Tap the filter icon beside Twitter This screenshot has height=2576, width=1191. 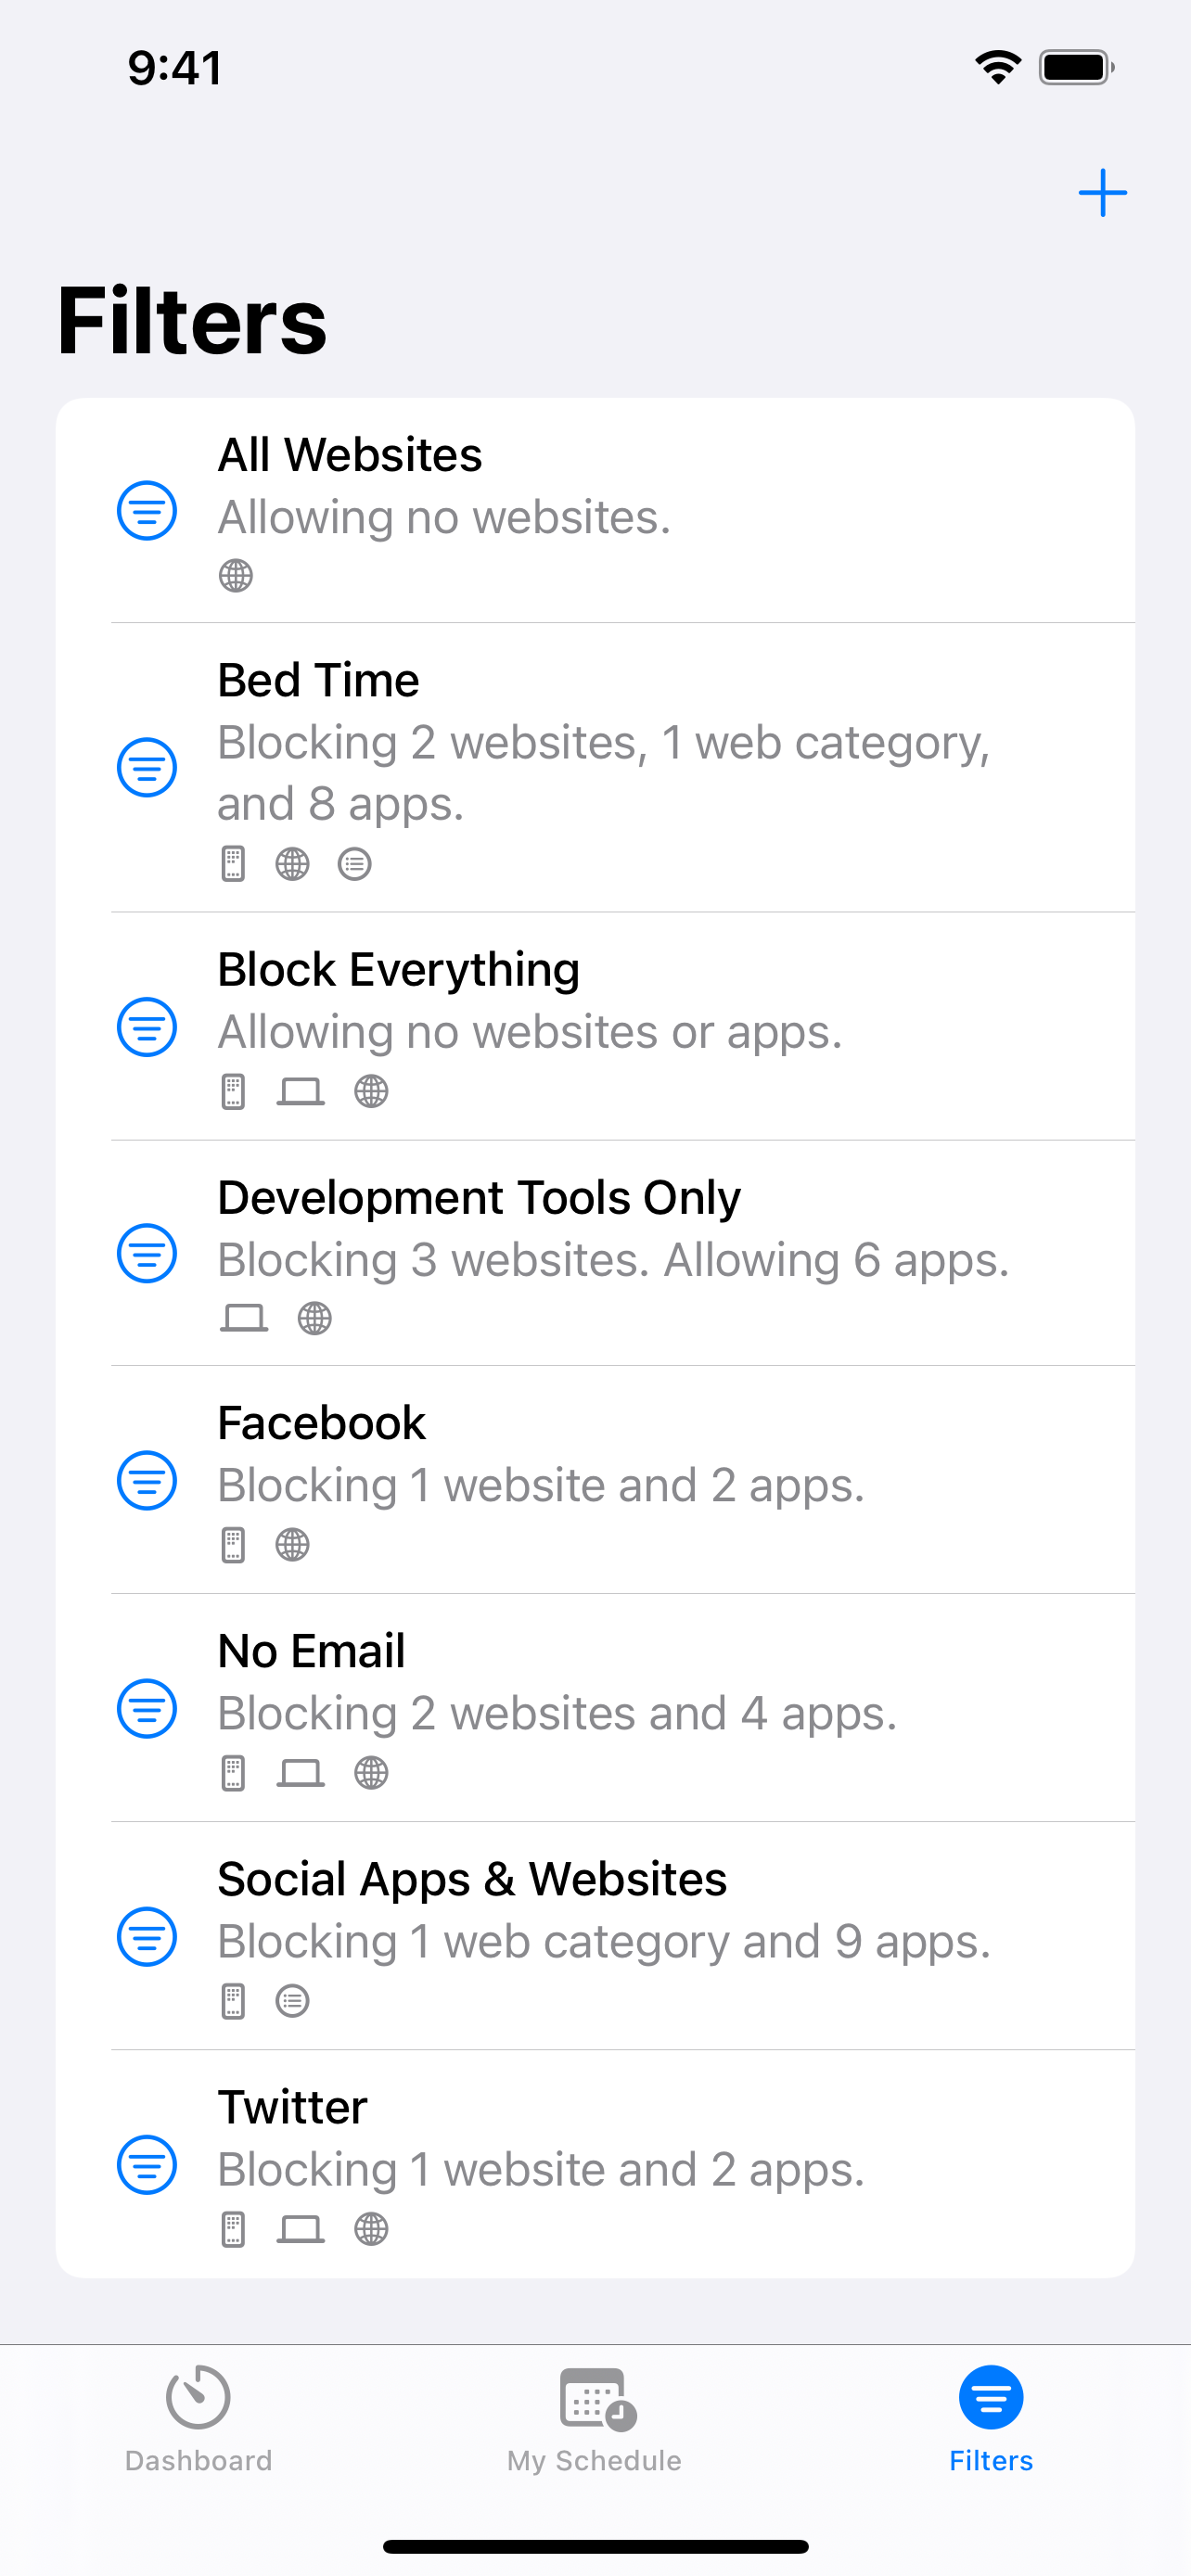(147, 2164)
